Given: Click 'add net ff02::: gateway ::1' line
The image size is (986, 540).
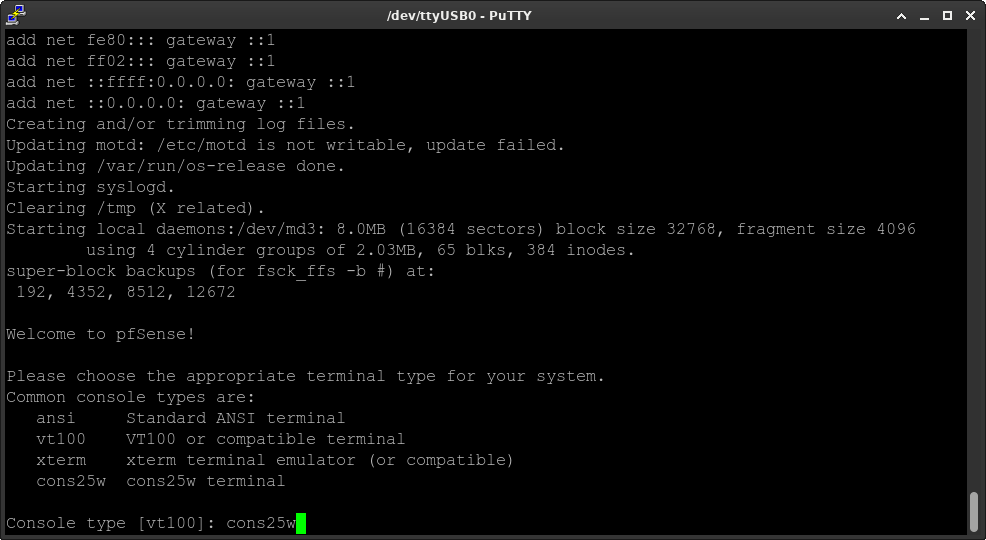Looking at the screenshot, I should point(140,61).
